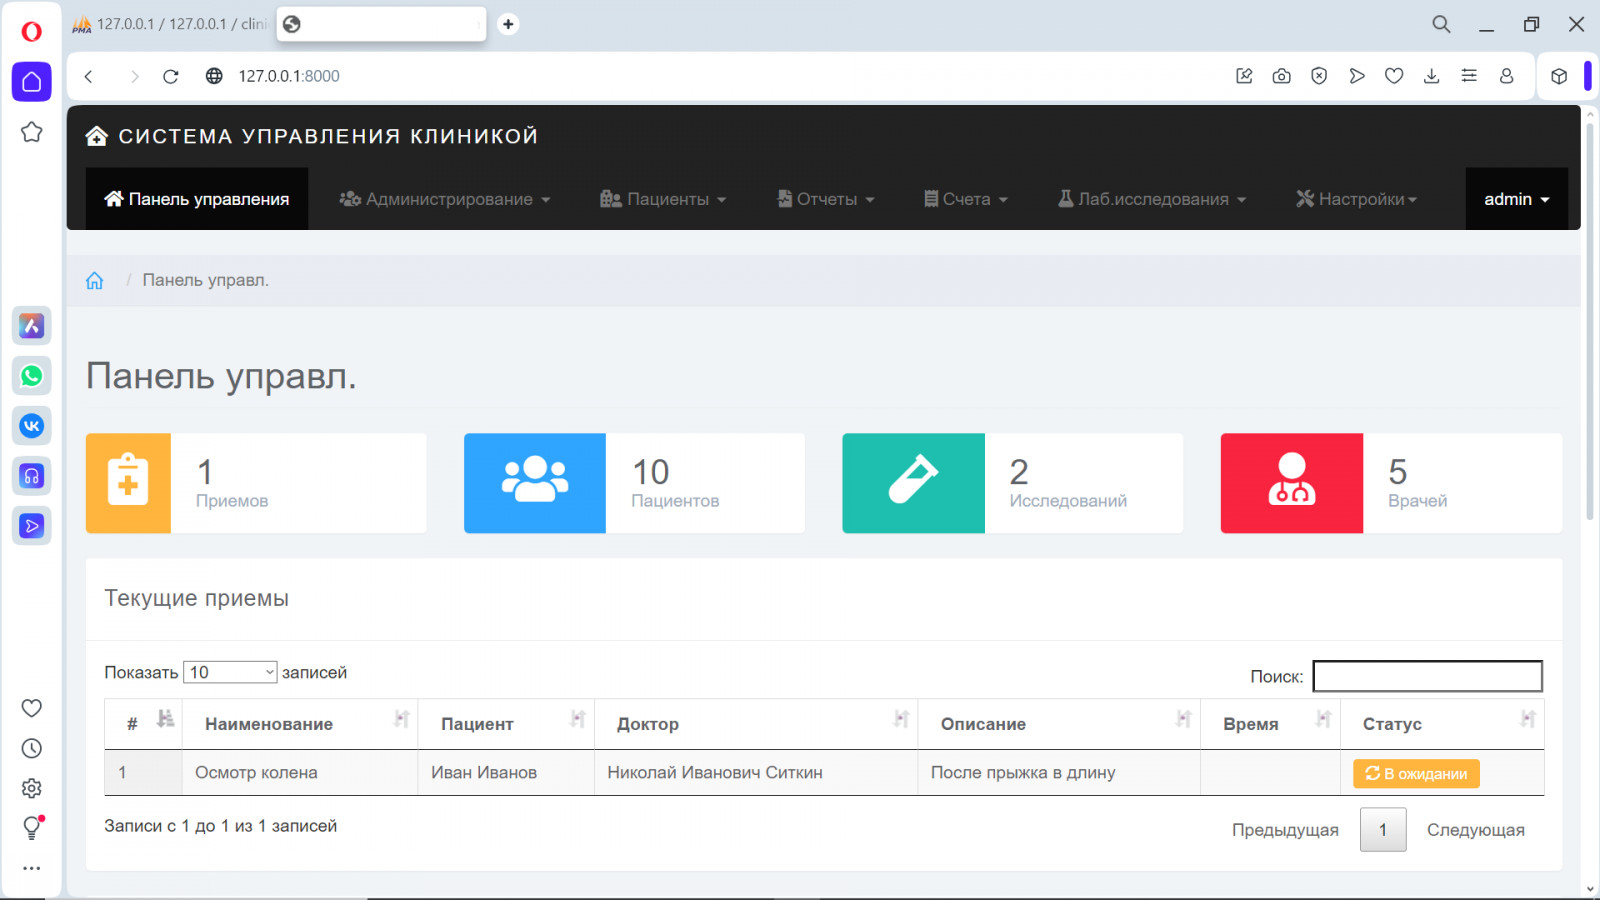
Task: Open the bookmarks star in Opera sidebar
Action: point(32,132)
